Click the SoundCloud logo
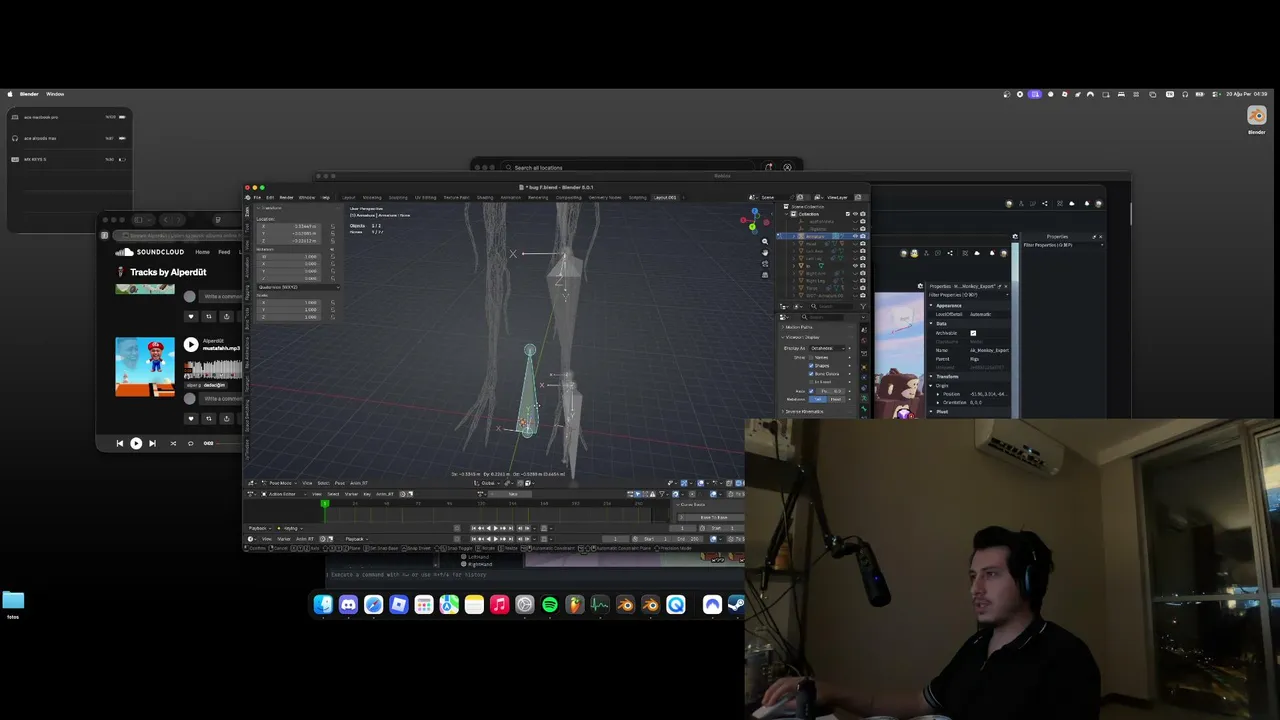 pos(151,252)
